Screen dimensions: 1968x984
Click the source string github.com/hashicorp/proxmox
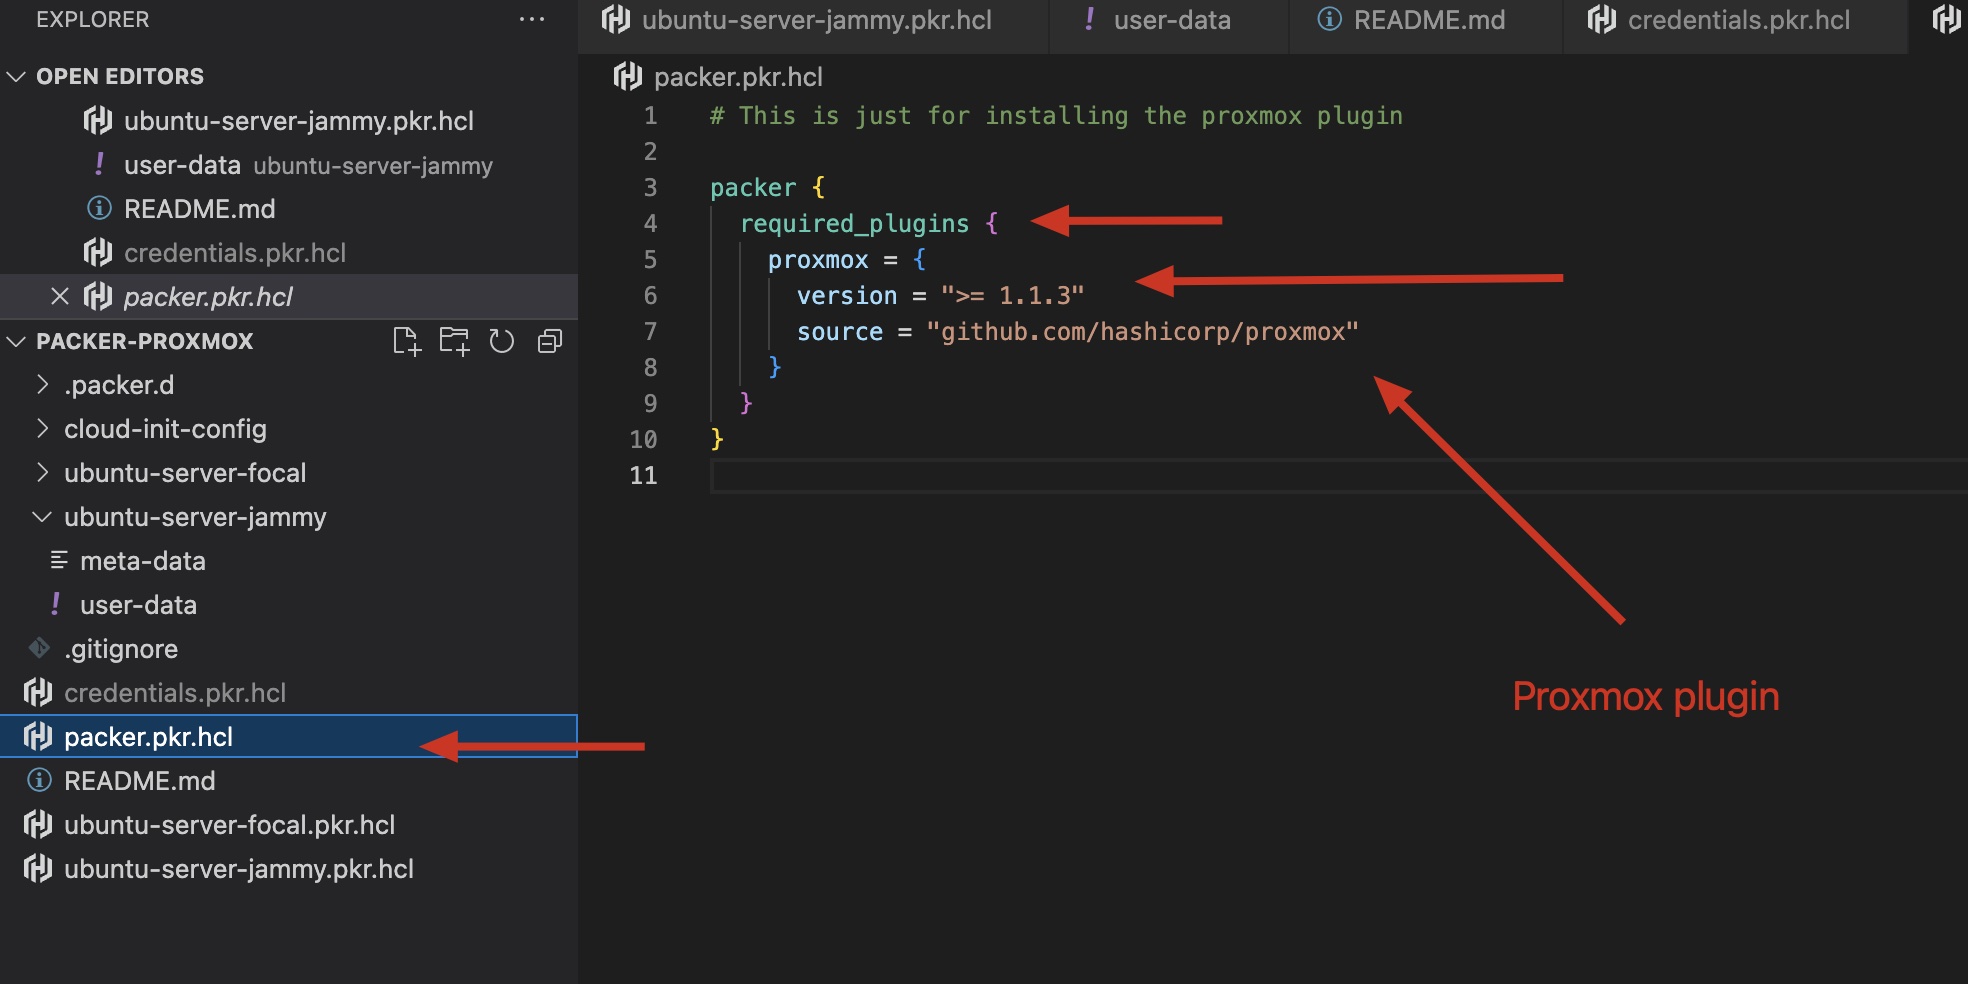1142,332
